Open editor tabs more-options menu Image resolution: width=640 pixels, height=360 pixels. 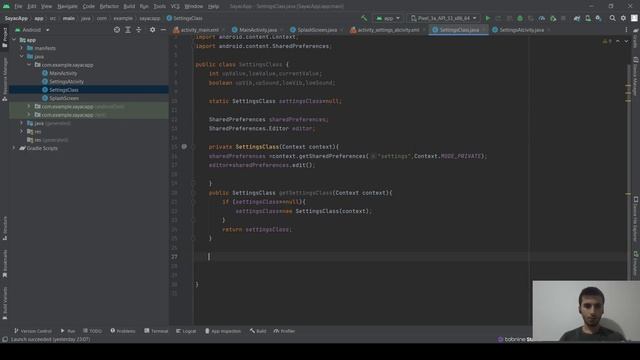point(626,30)
